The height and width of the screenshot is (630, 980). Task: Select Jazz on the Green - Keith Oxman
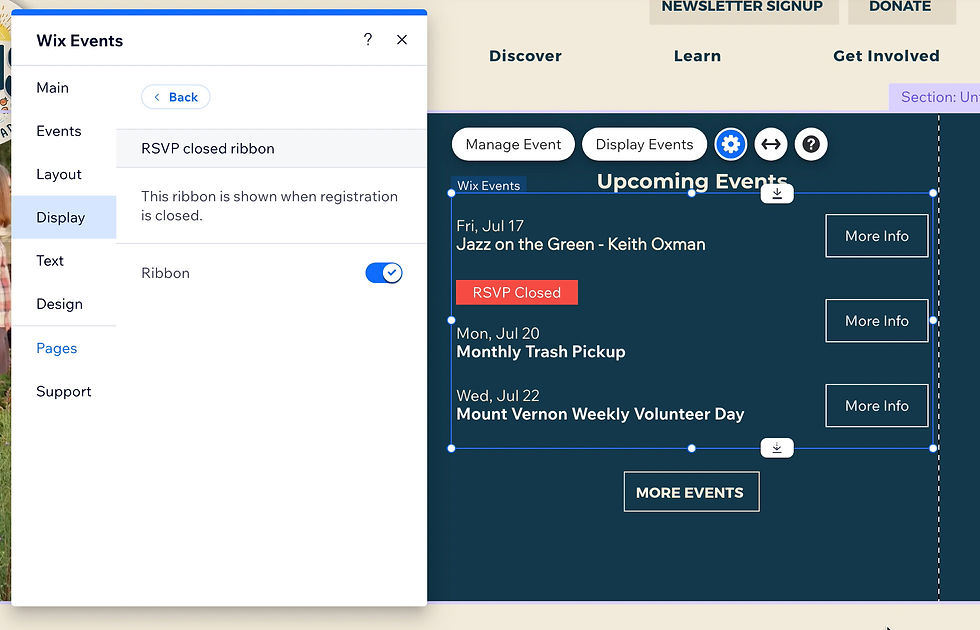581,244
